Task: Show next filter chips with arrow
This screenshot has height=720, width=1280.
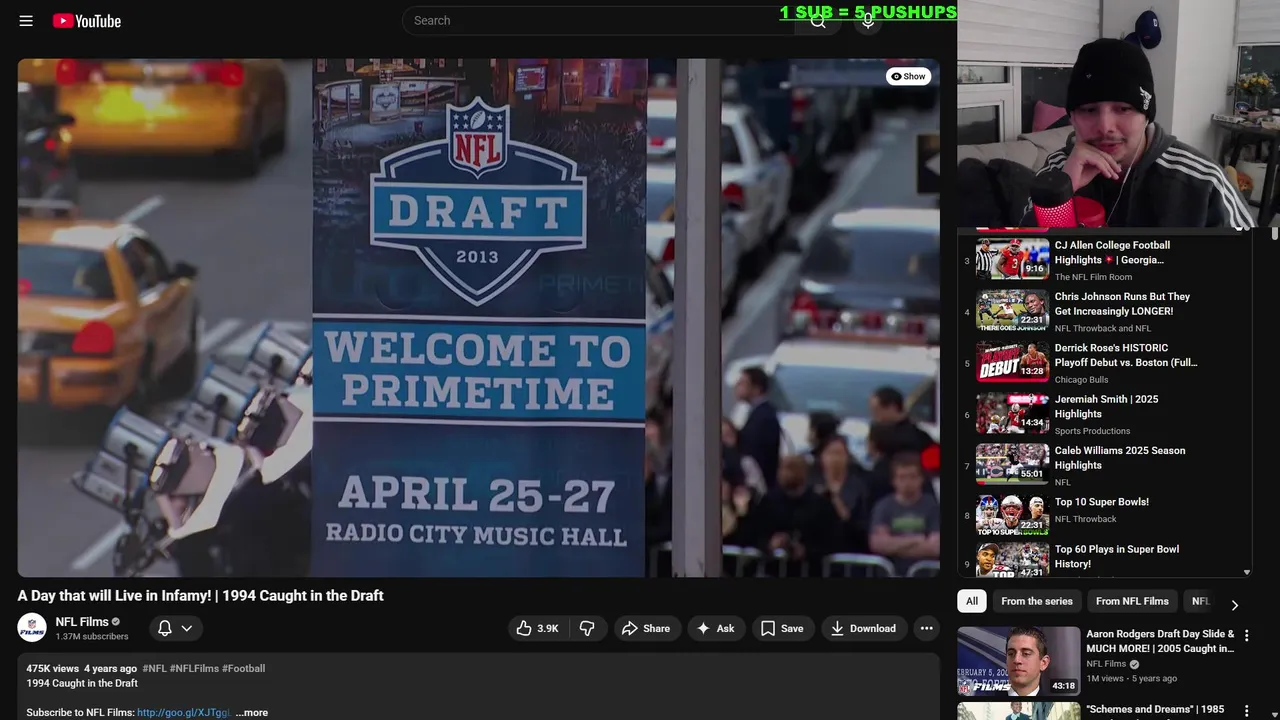Action: [x=1234, y=605]
